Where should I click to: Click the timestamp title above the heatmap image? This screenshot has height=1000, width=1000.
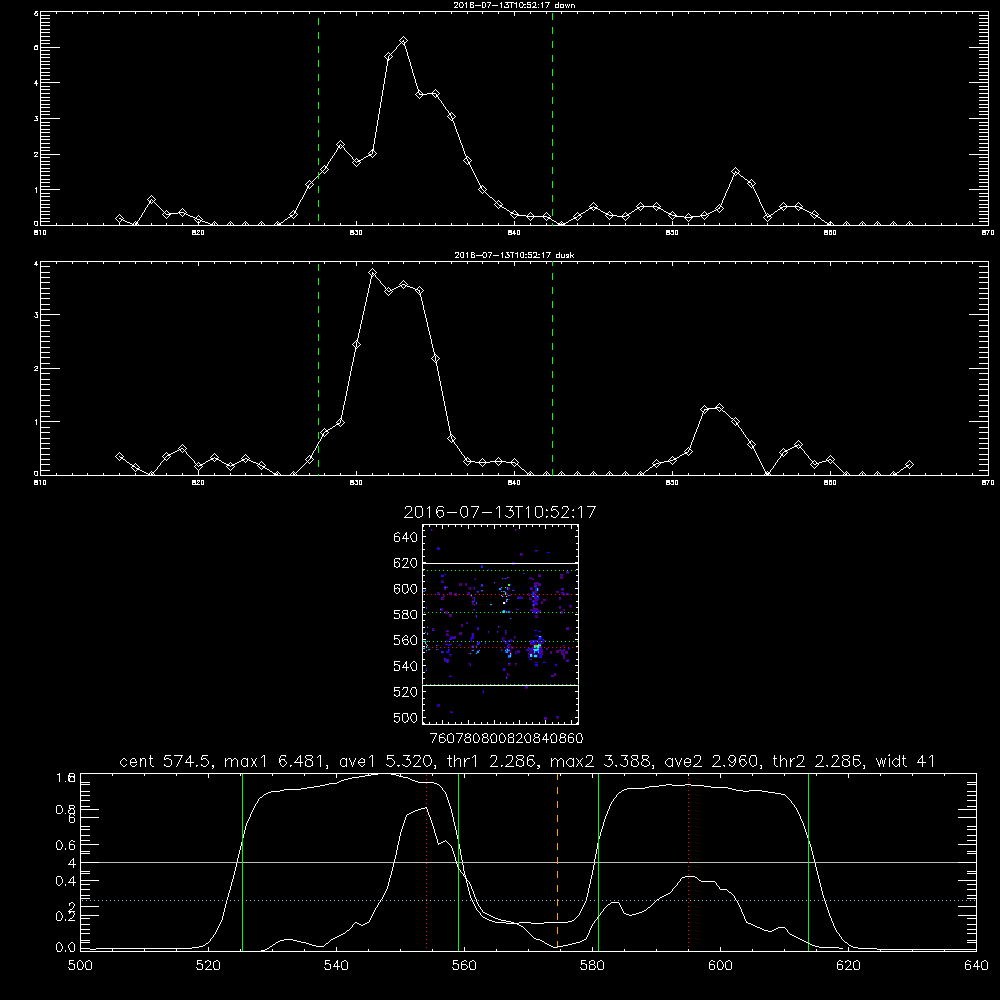[499, 512]
